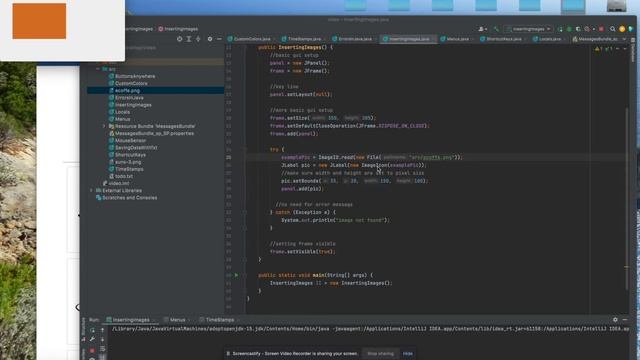Click the down arrow in Run panel
Screen dimensions: 640x360
click(x=102, y=339)
